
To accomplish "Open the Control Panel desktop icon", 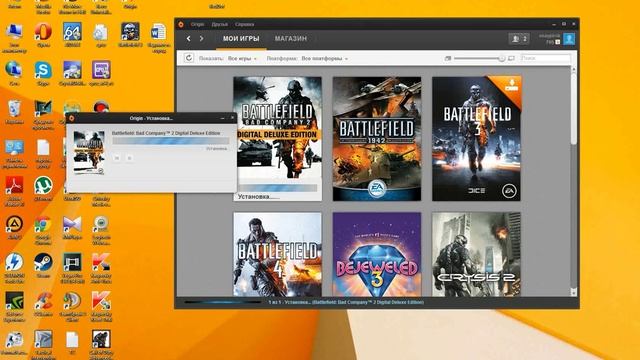I will coord(14,147).
